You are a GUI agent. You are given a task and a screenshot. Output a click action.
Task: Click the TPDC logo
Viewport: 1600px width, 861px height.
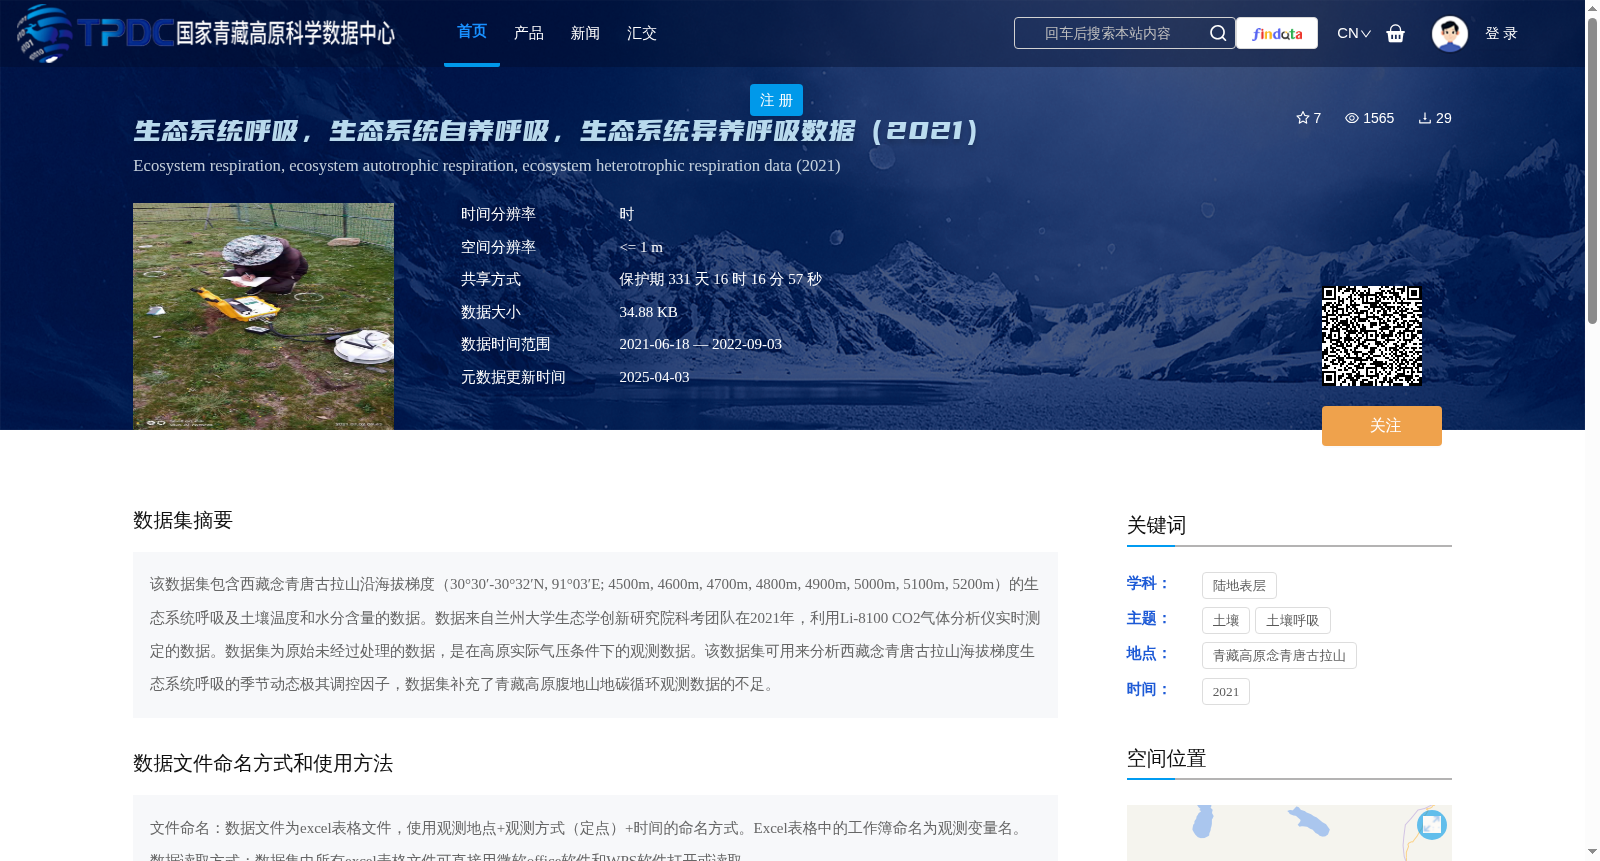point(205,33)
